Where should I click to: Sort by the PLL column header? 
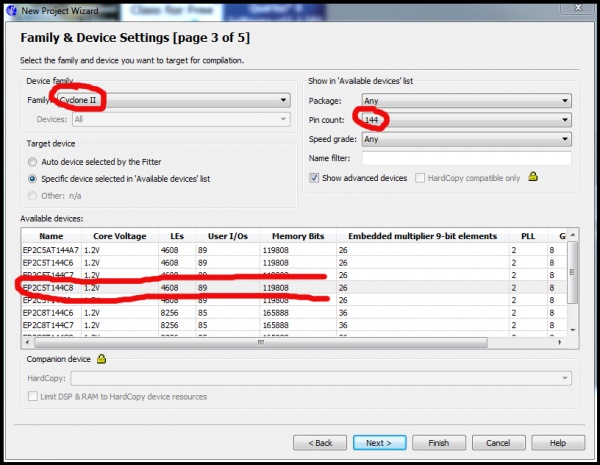tap(528, 236)
